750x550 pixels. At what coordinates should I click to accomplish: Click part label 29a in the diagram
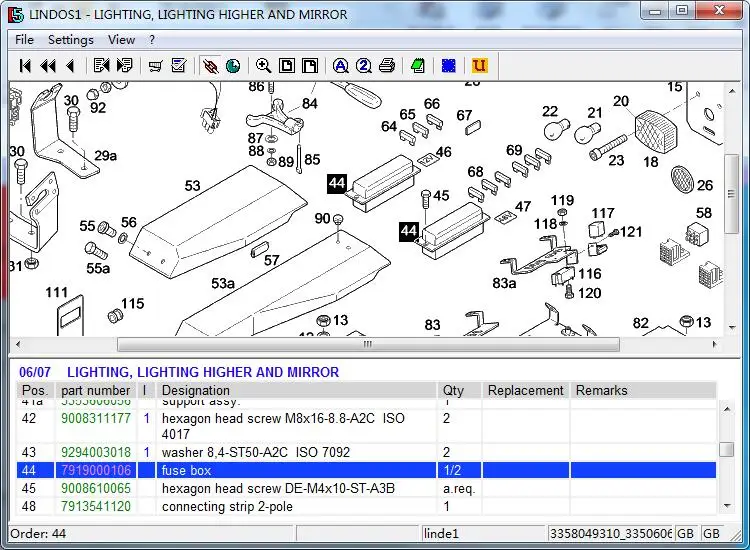(x=106, y=156)
